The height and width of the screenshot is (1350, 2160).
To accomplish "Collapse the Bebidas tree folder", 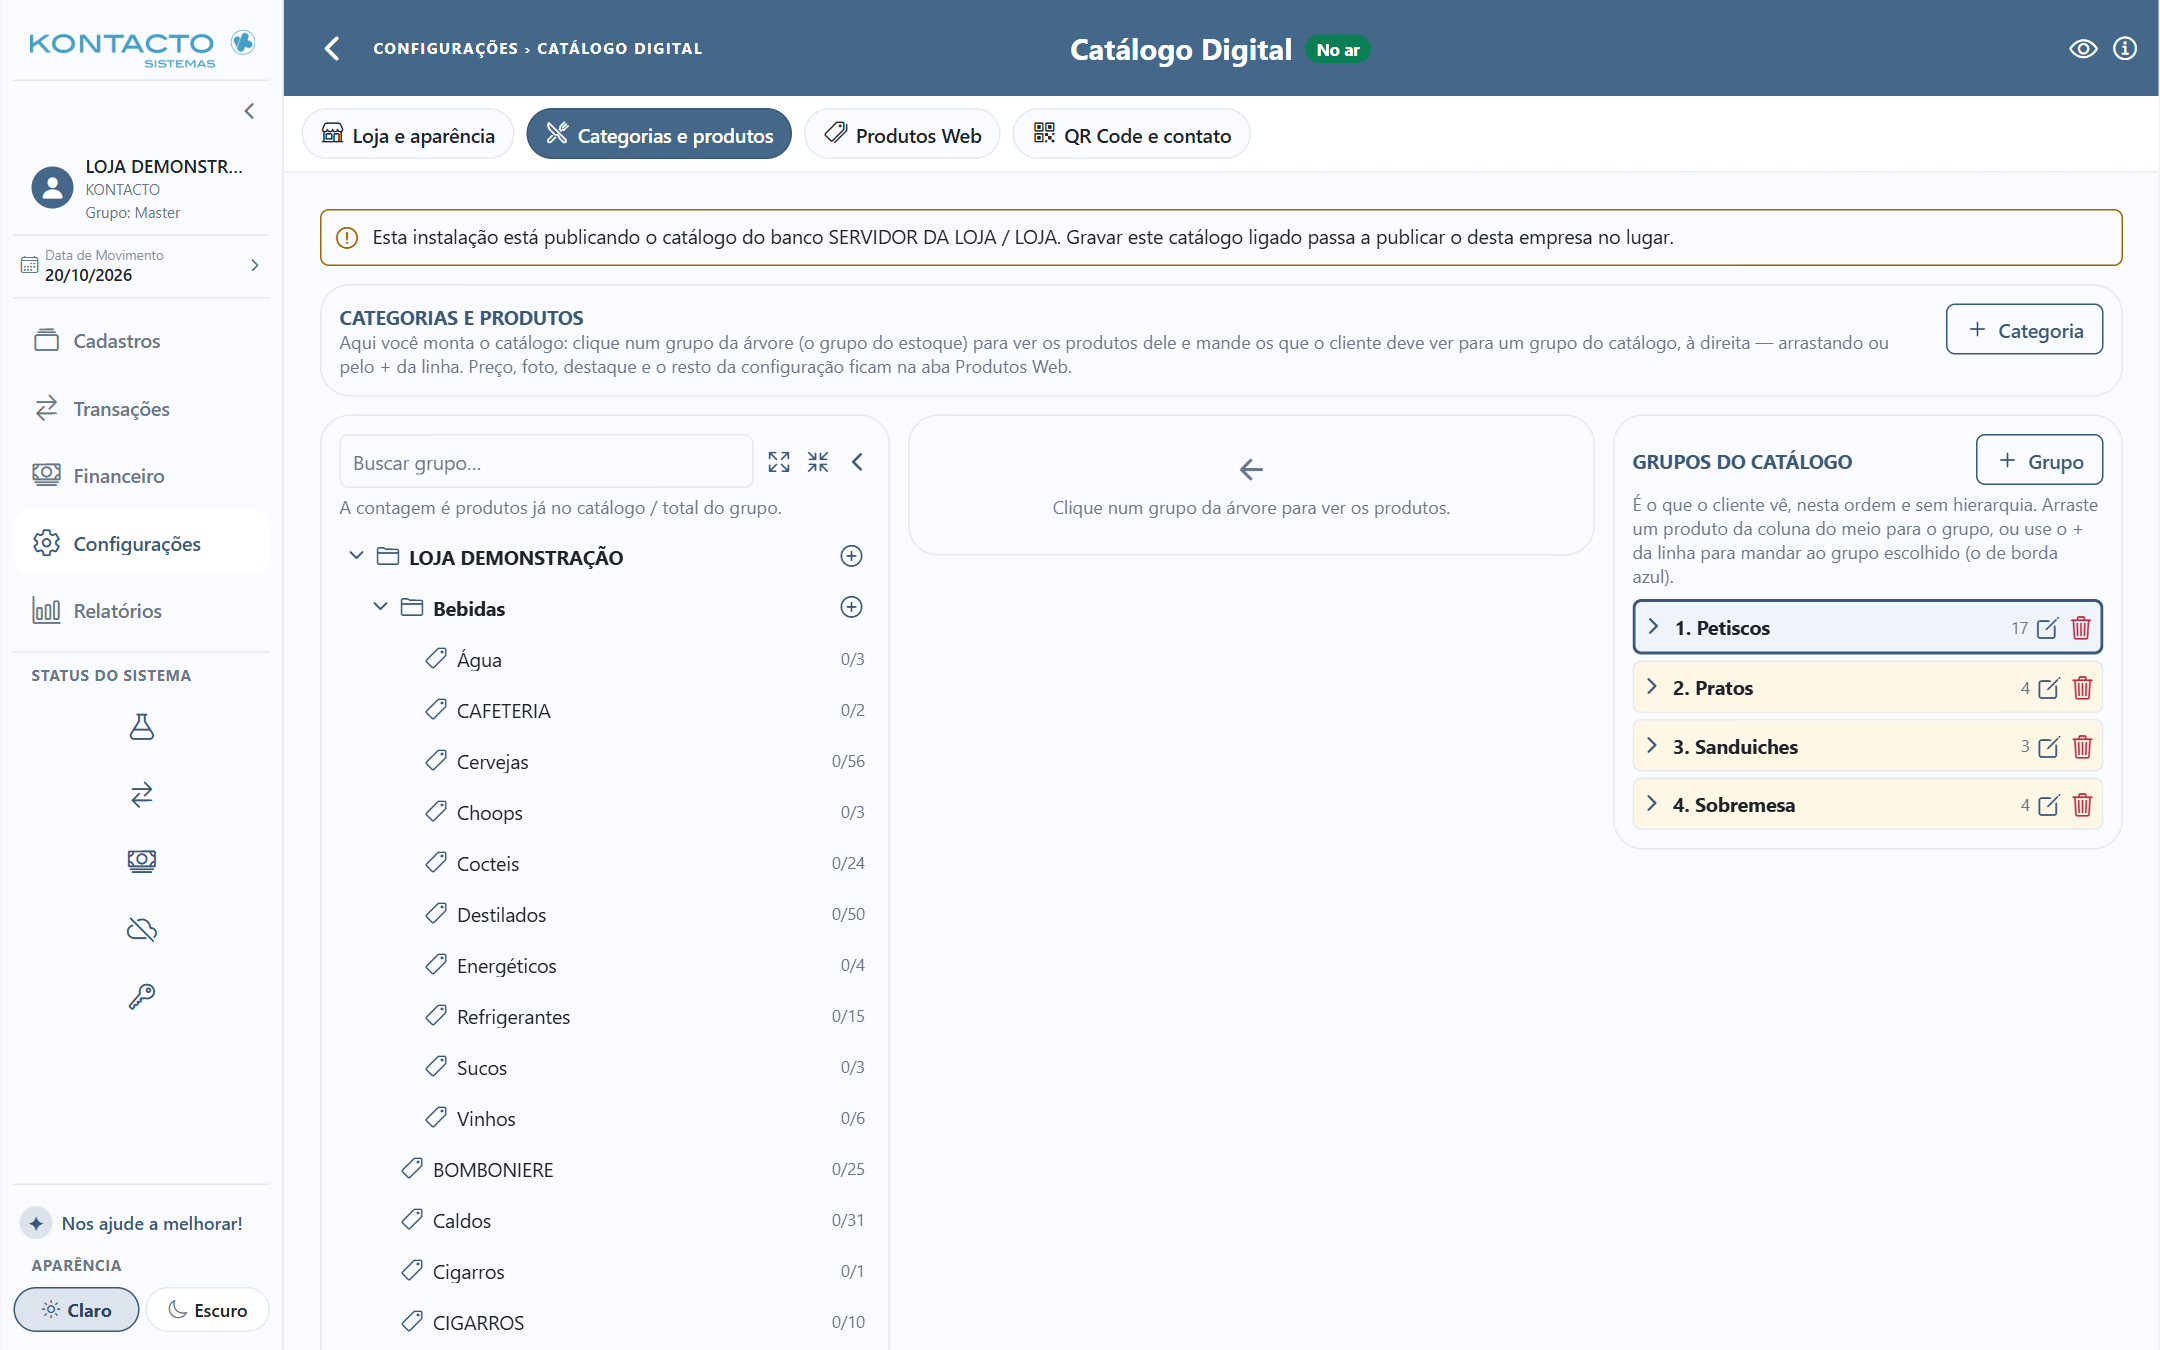I will coord(380,607).
